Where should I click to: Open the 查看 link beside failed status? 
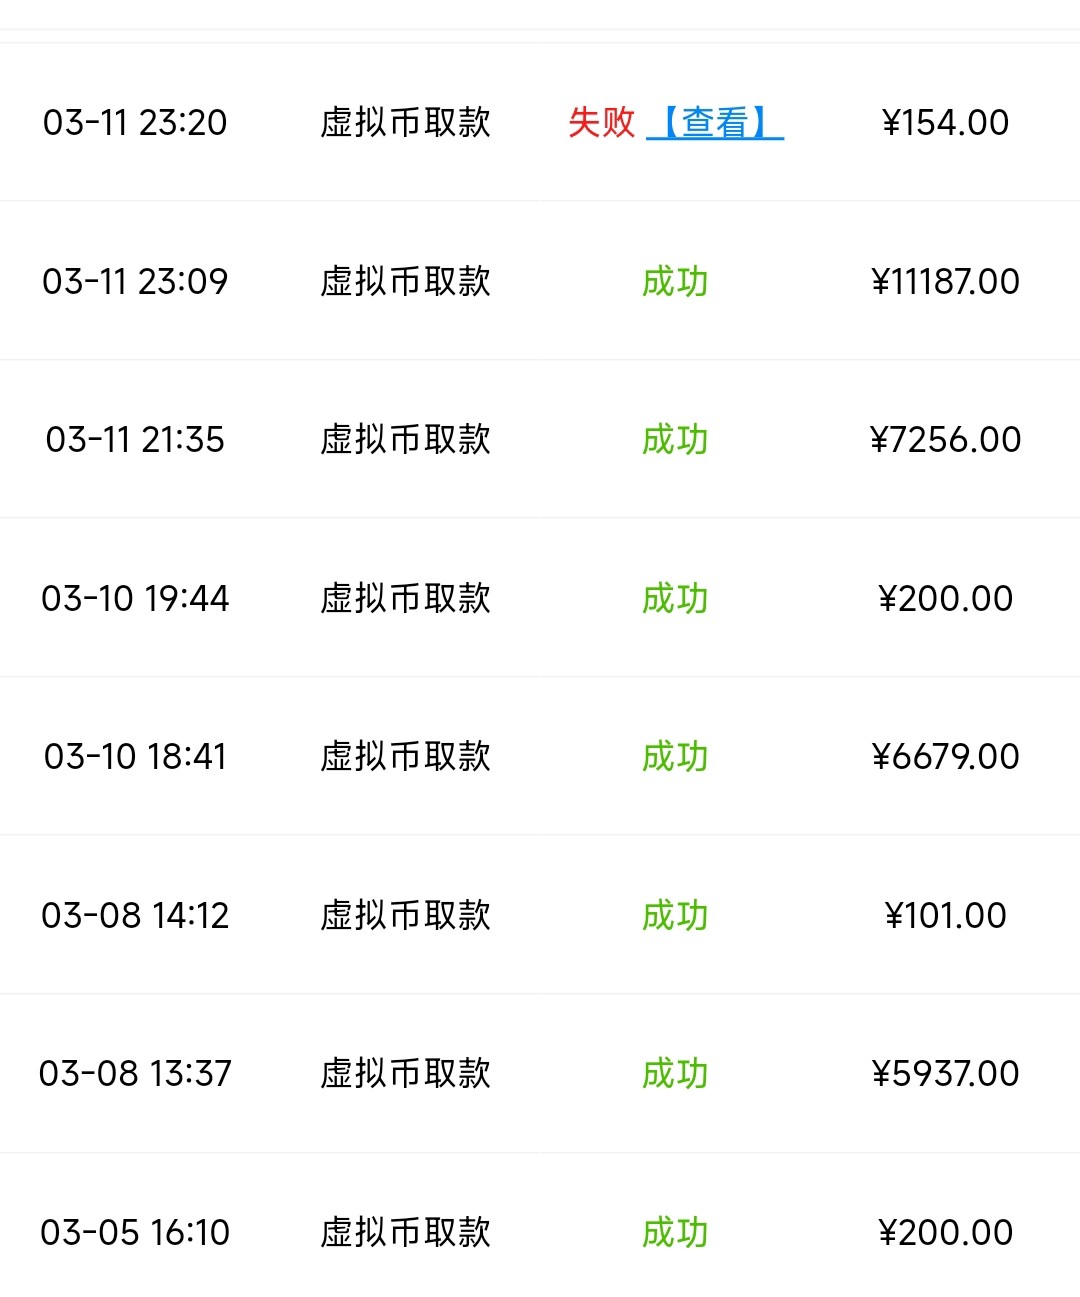715,123
